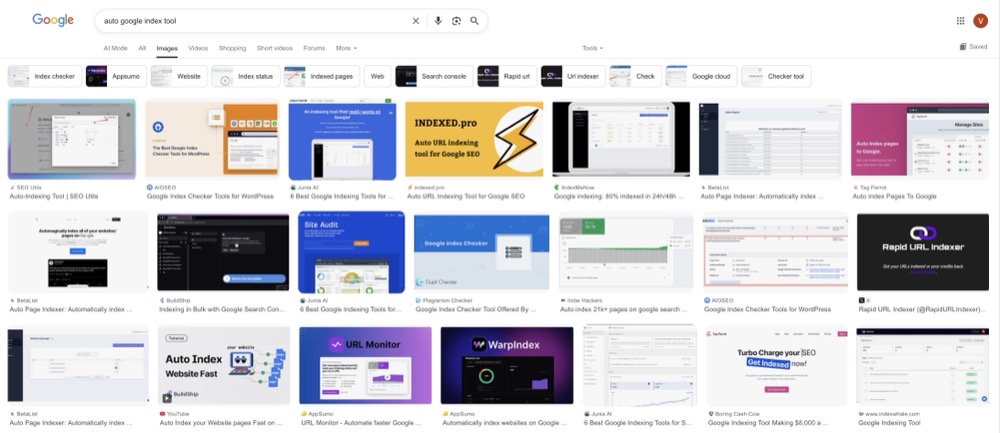This screenshot has height=433, width=1000.
Task: Open the 'Google Indexing Tool Making $8,000 a' link
Action: [768, 422]
